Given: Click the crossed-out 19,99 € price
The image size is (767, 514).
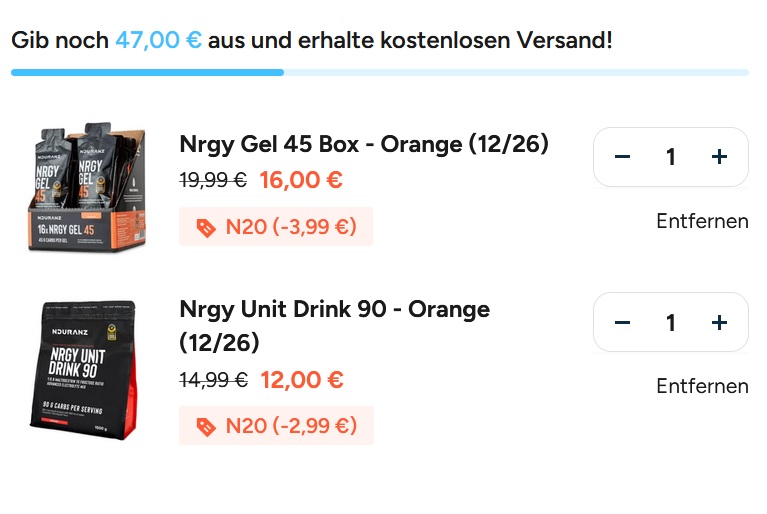Looking at the screenshot, I should [x=213, y=181].
